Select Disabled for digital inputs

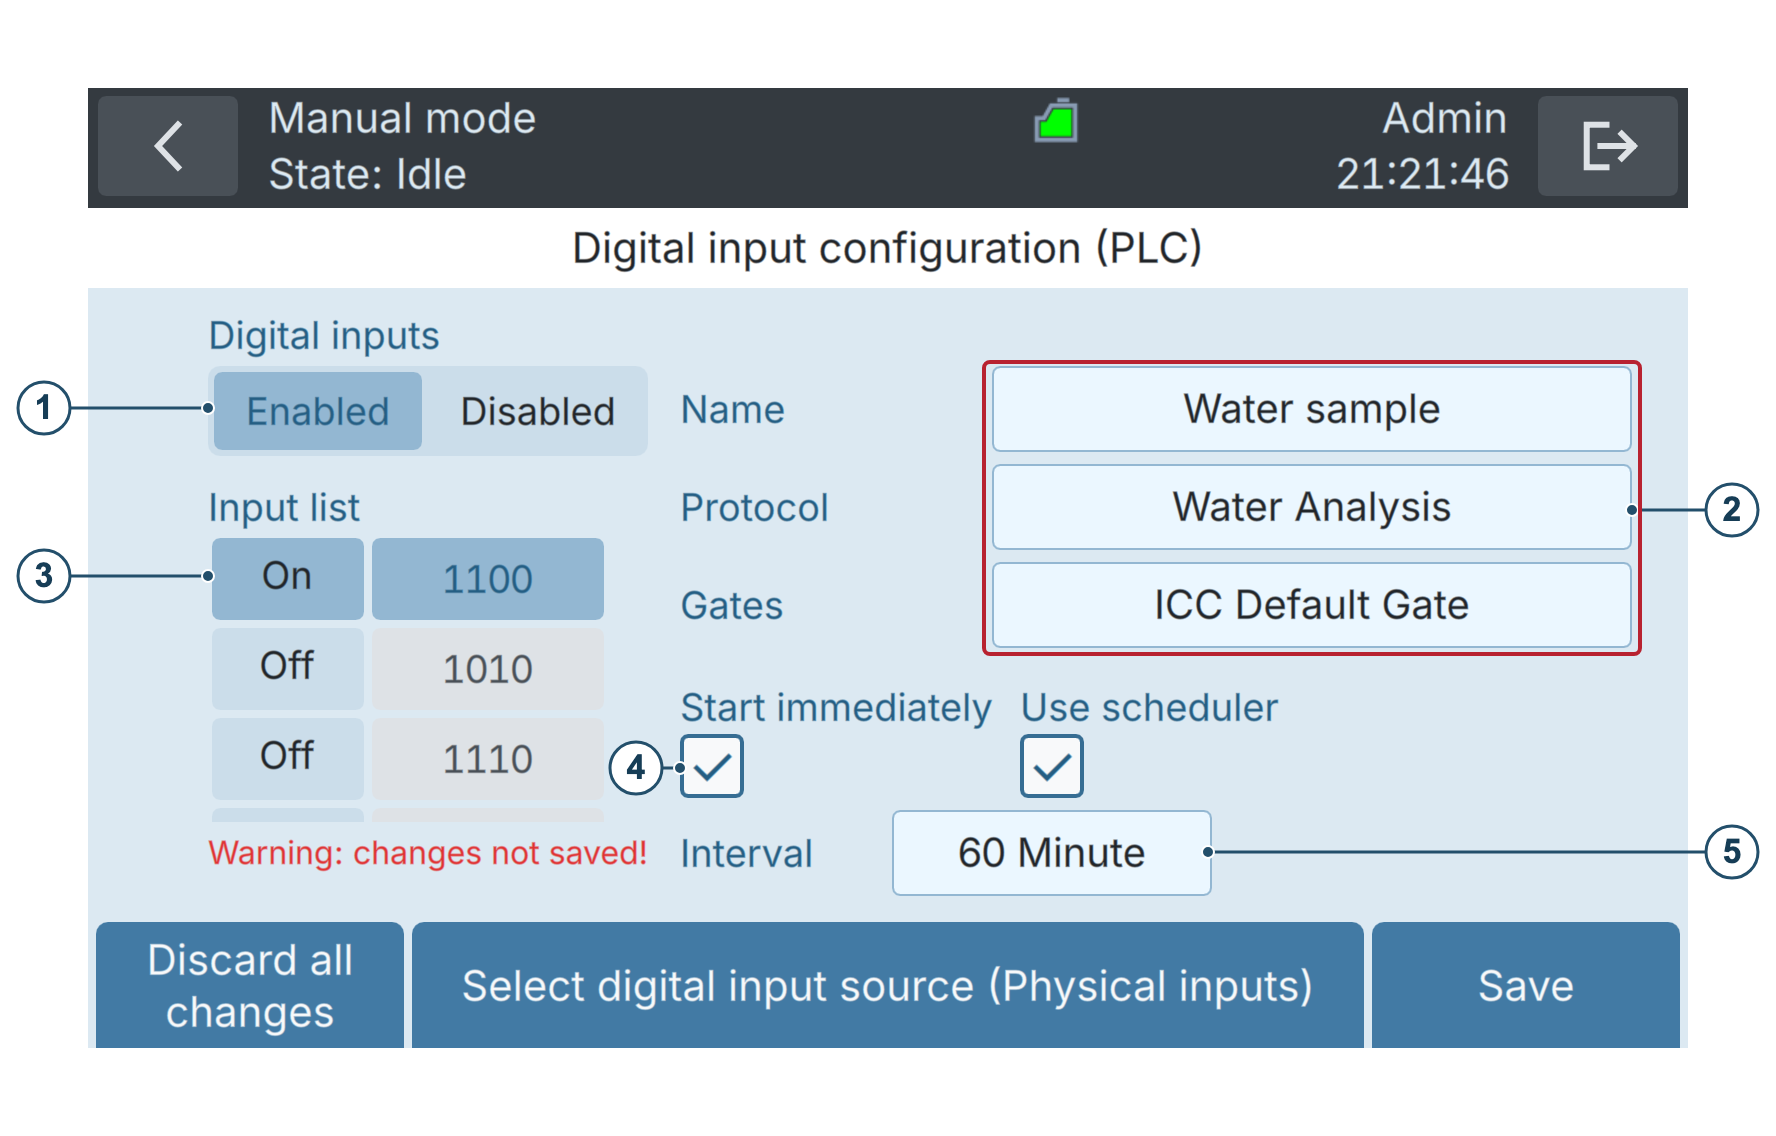(x=537, y=411)
